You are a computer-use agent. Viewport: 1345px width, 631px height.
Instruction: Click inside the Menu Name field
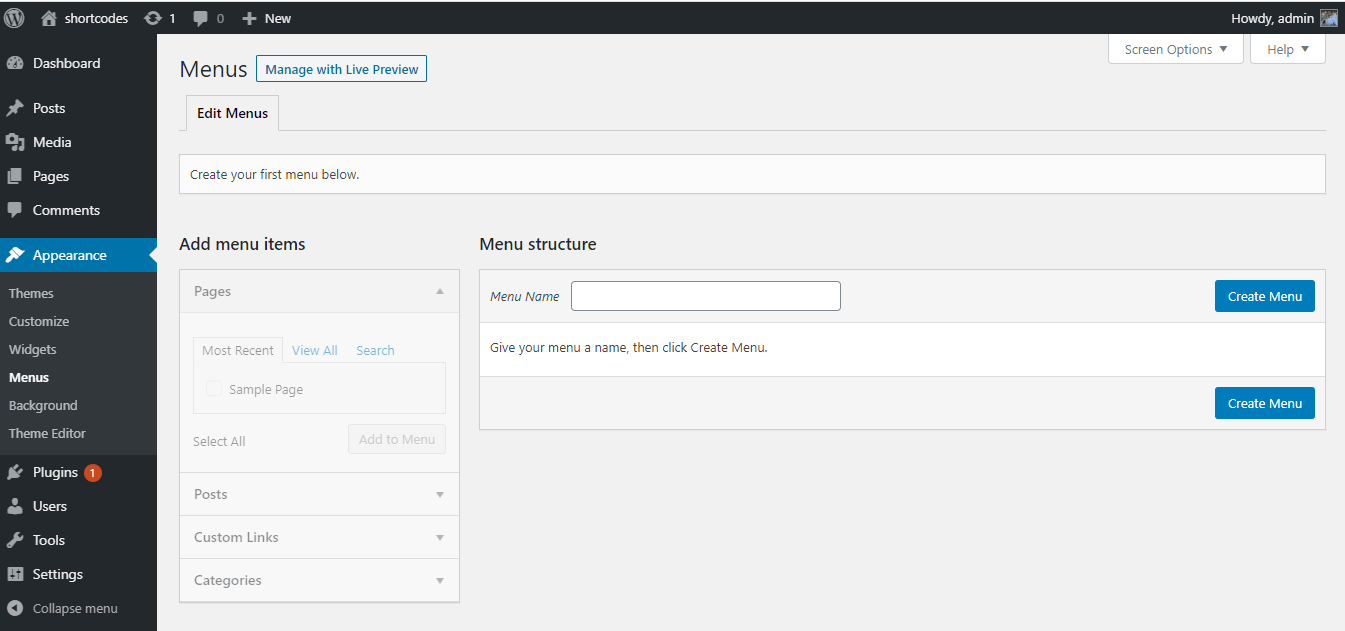click(705, 296)
